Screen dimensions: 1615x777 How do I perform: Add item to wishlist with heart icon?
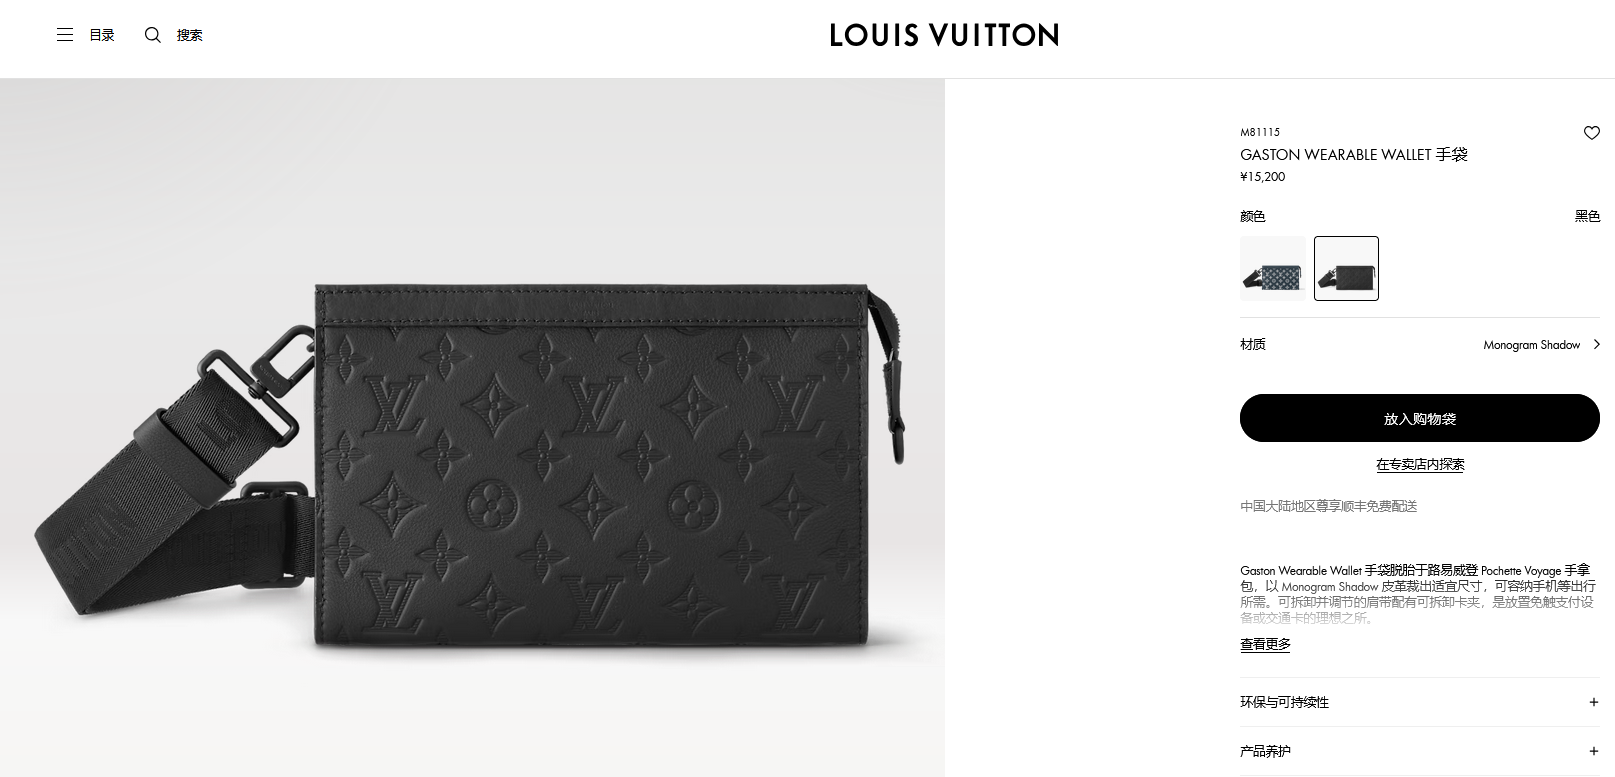pos(1592,133)
